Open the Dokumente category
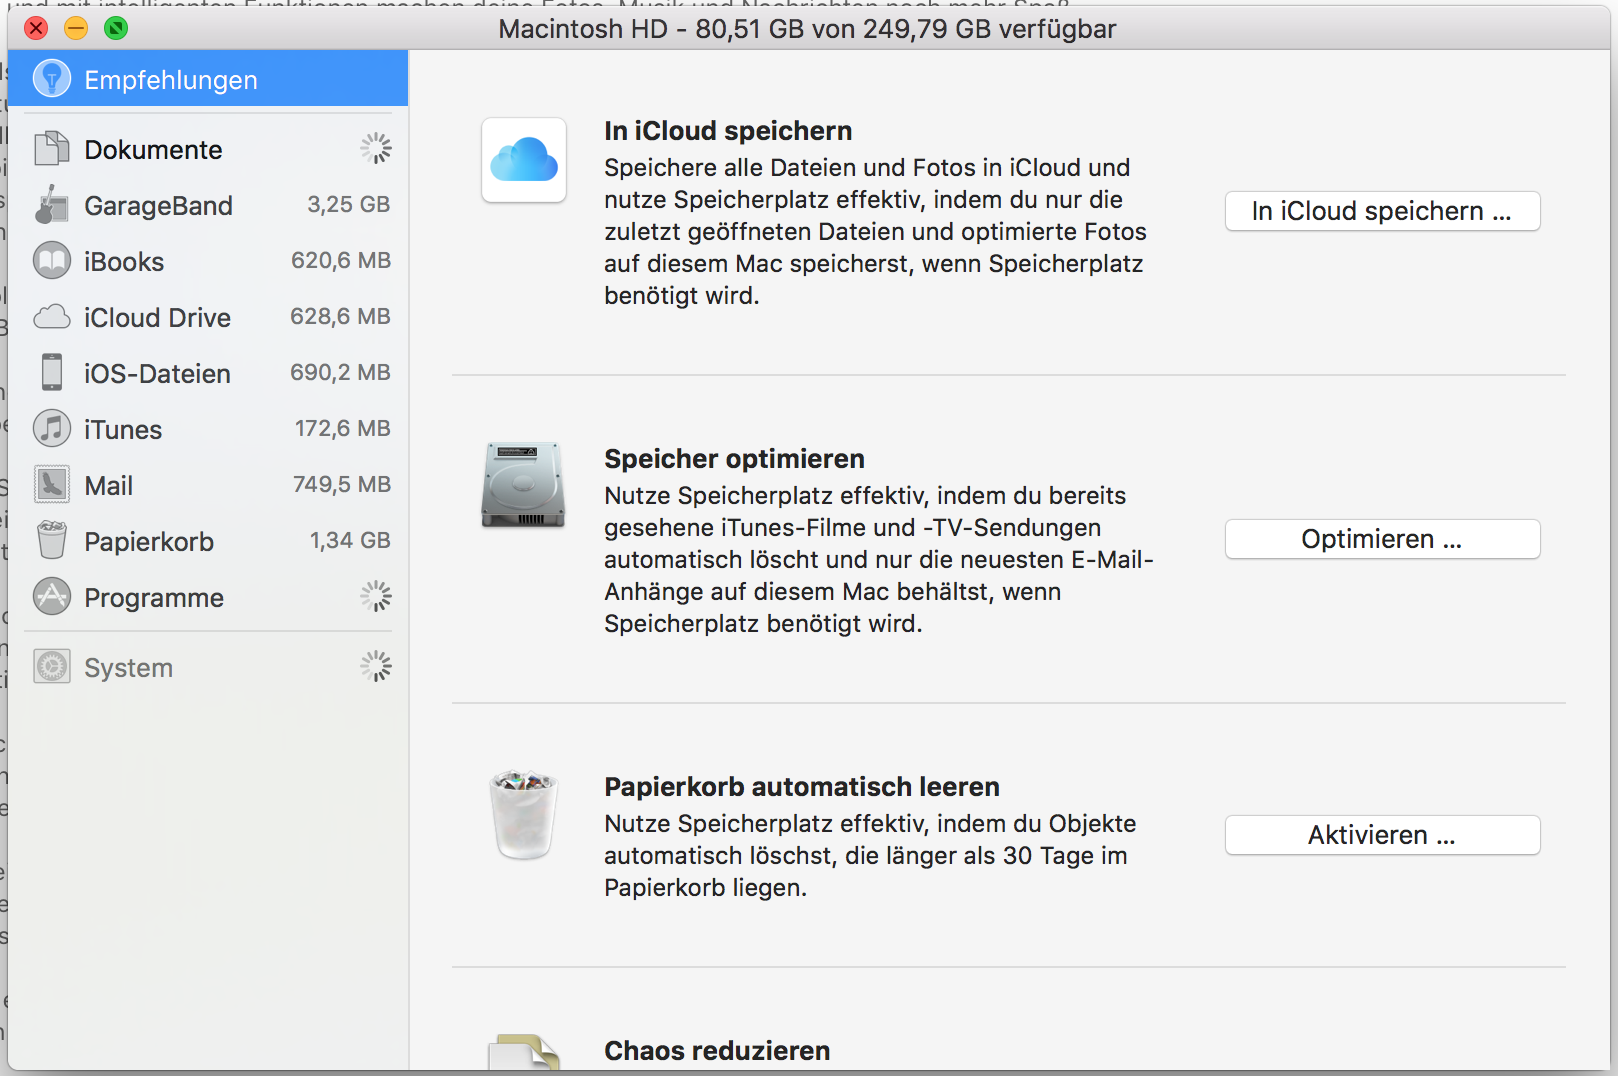Image resolution: width=1618 pixels, height=1076 pixels. click(153, 150)
